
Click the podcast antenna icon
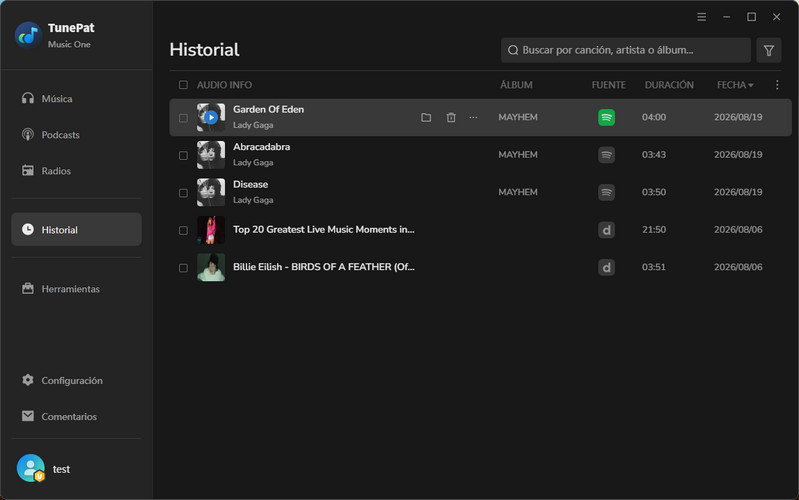click(28, 134)
